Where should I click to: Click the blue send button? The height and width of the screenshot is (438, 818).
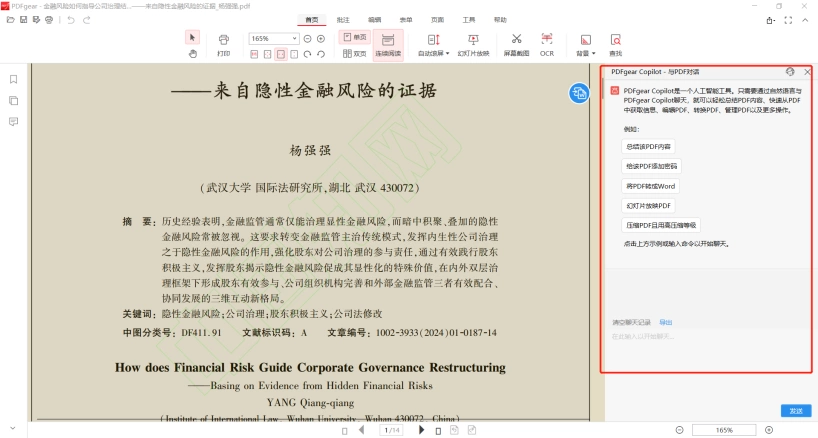pyautogui.click(x=796, y=411)
